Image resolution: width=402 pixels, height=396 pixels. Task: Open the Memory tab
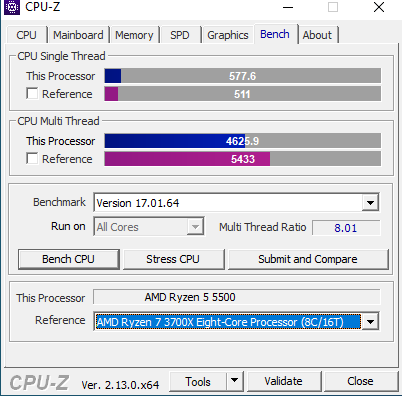click(134, 35)
